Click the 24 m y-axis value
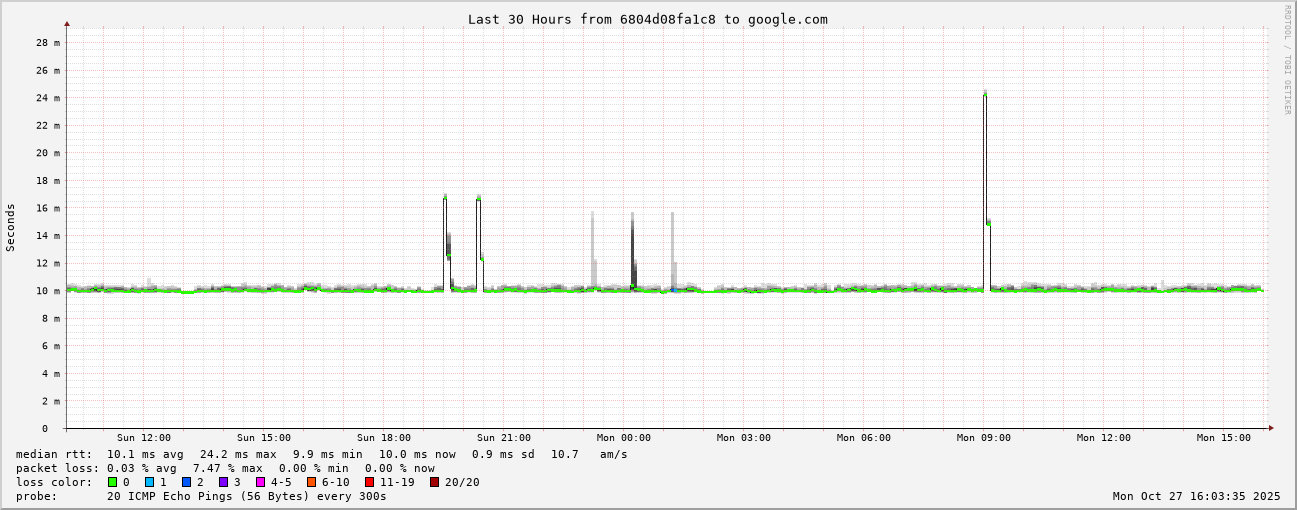The height and width of the screenshot is (510, 1297). pyautogui.click(x=48, y=98)
